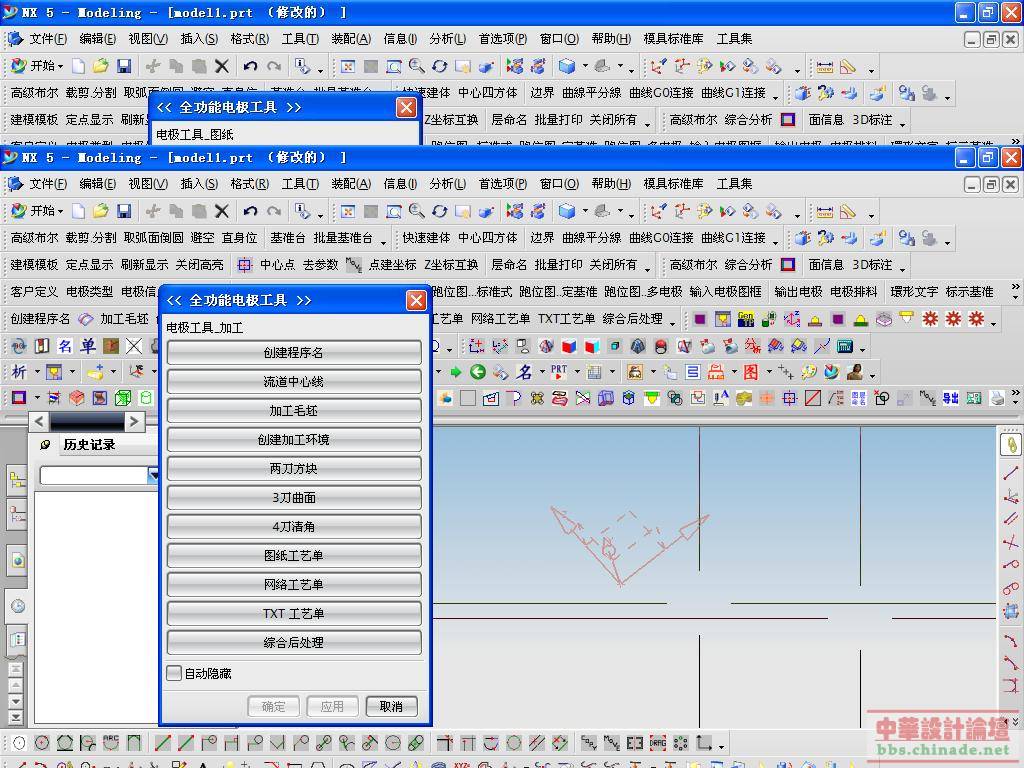Click the 创建加工环境 button
This screenshot has width=1024, height=768.
click(x=294, y=440)
